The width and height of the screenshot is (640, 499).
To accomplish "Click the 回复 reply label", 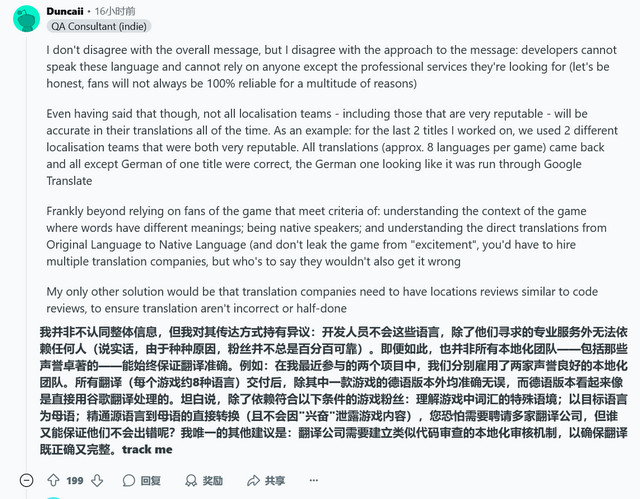I will (150, 481).
